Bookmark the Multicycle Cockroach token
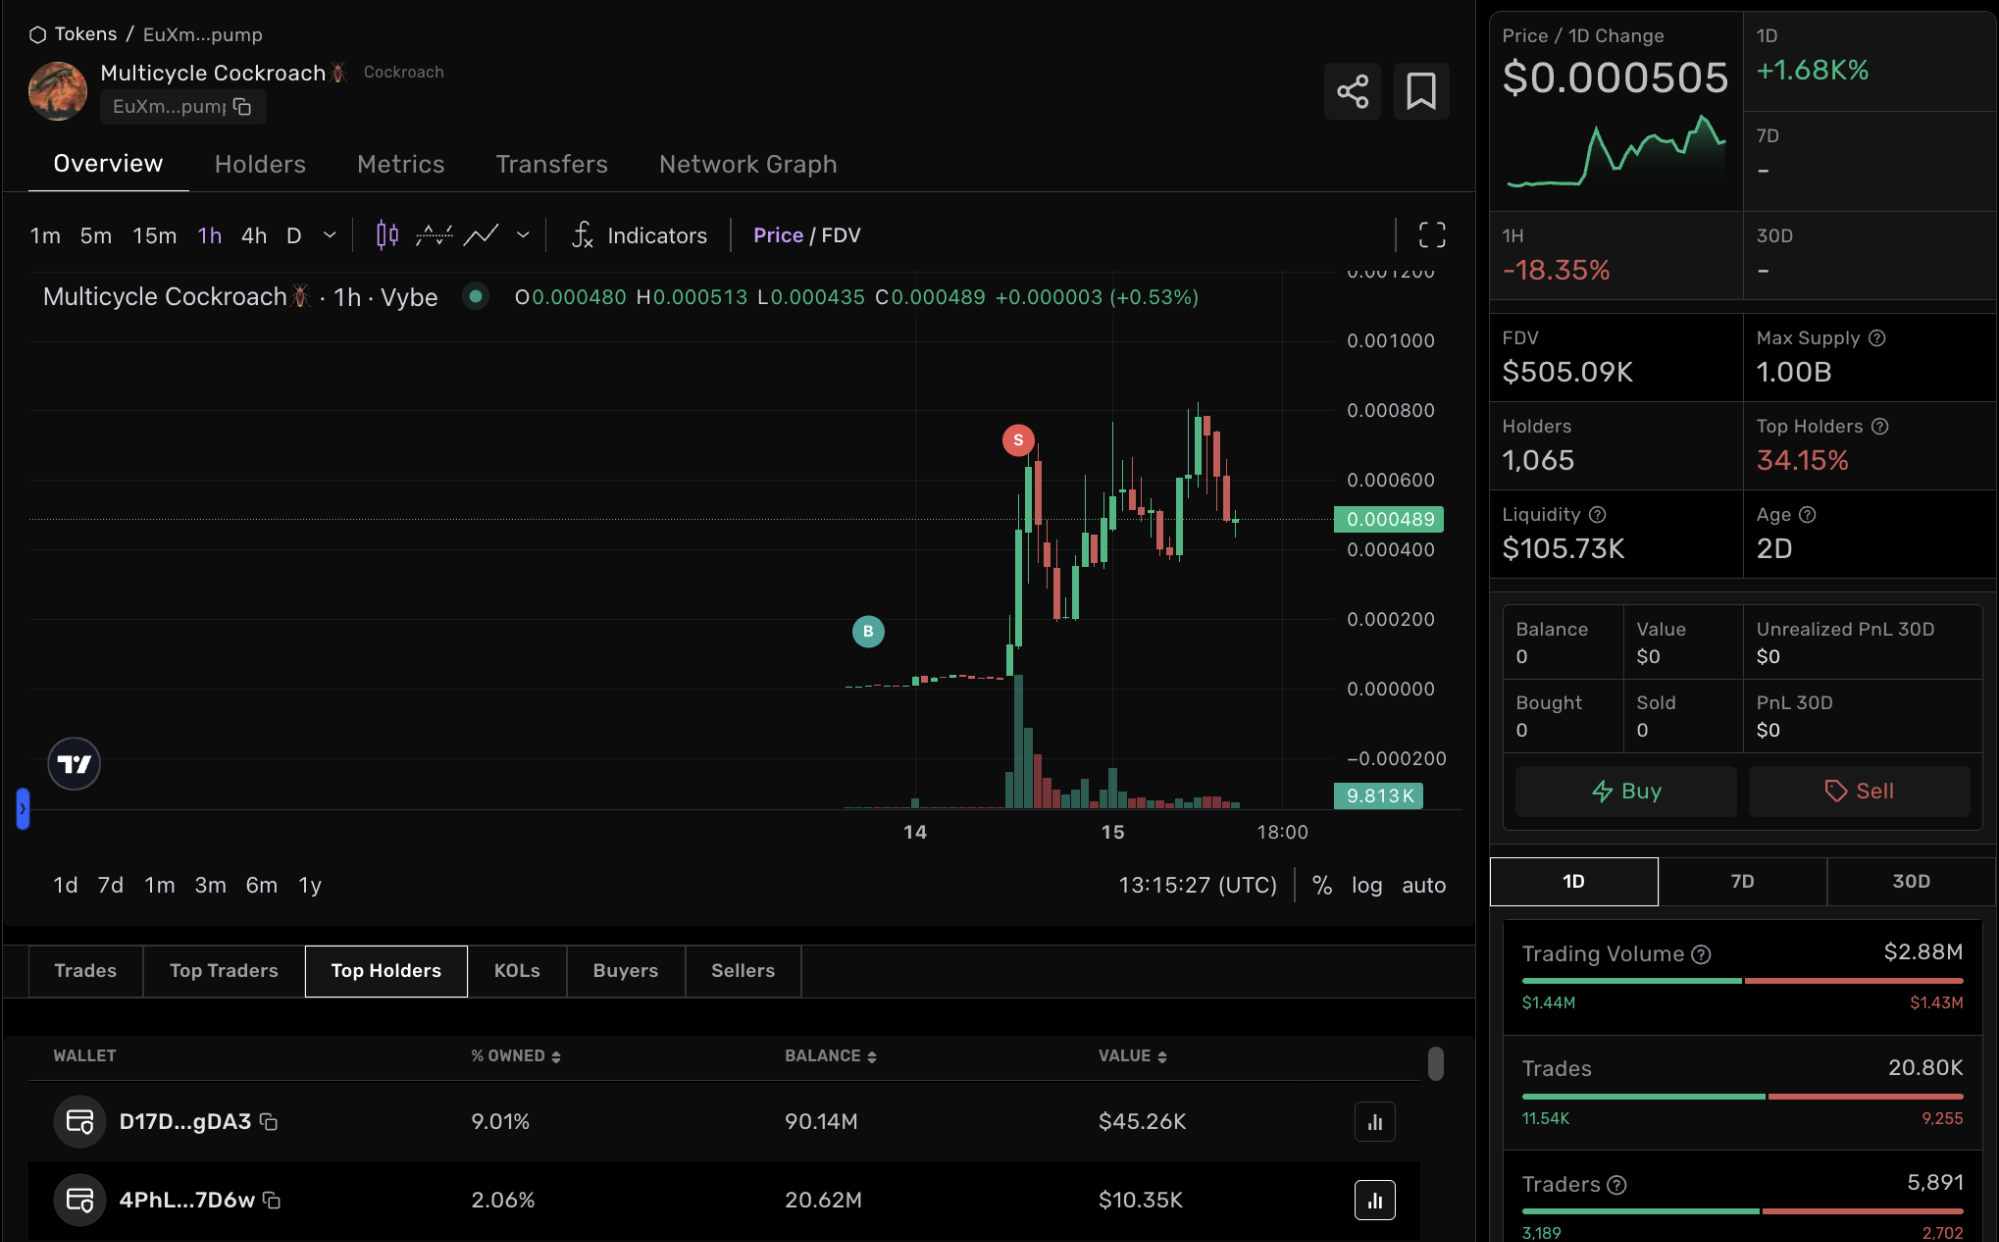The width and height of the screenshot is (1999, 1242). tap(1421, 91)
